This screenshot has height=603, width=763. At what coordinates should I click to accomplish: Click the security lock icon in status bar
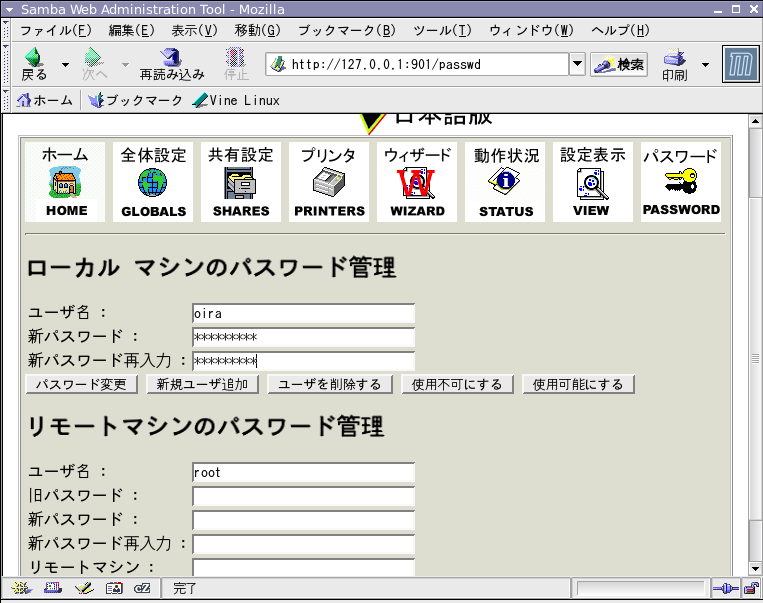(752, 589)
